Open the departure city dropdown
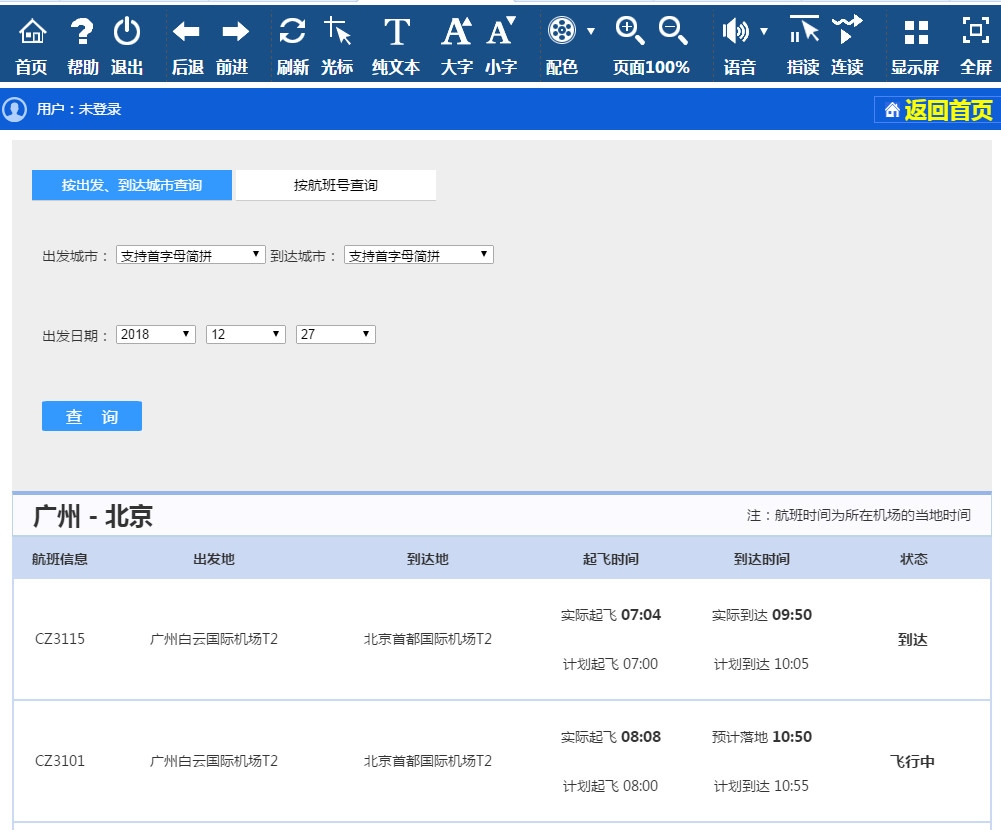The width and height of the screenshot is (1001, 830). [x=190, y=254]
